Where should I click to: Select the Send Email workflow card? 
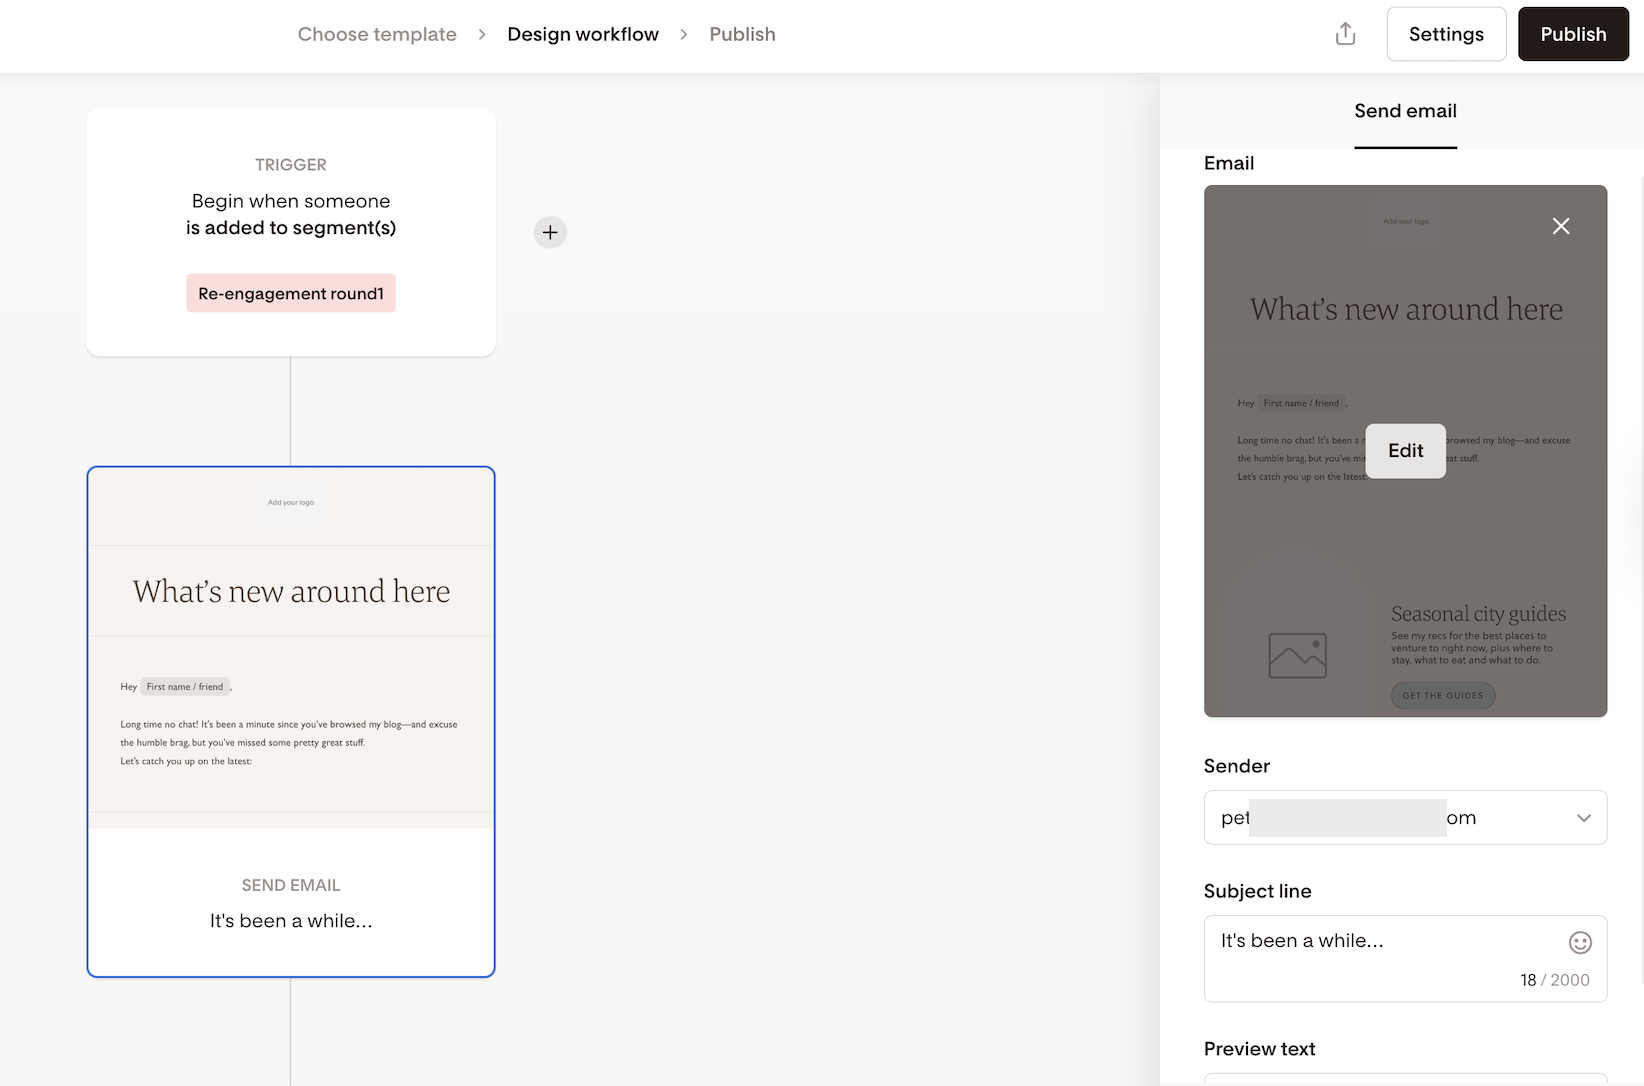click(291, 900)
